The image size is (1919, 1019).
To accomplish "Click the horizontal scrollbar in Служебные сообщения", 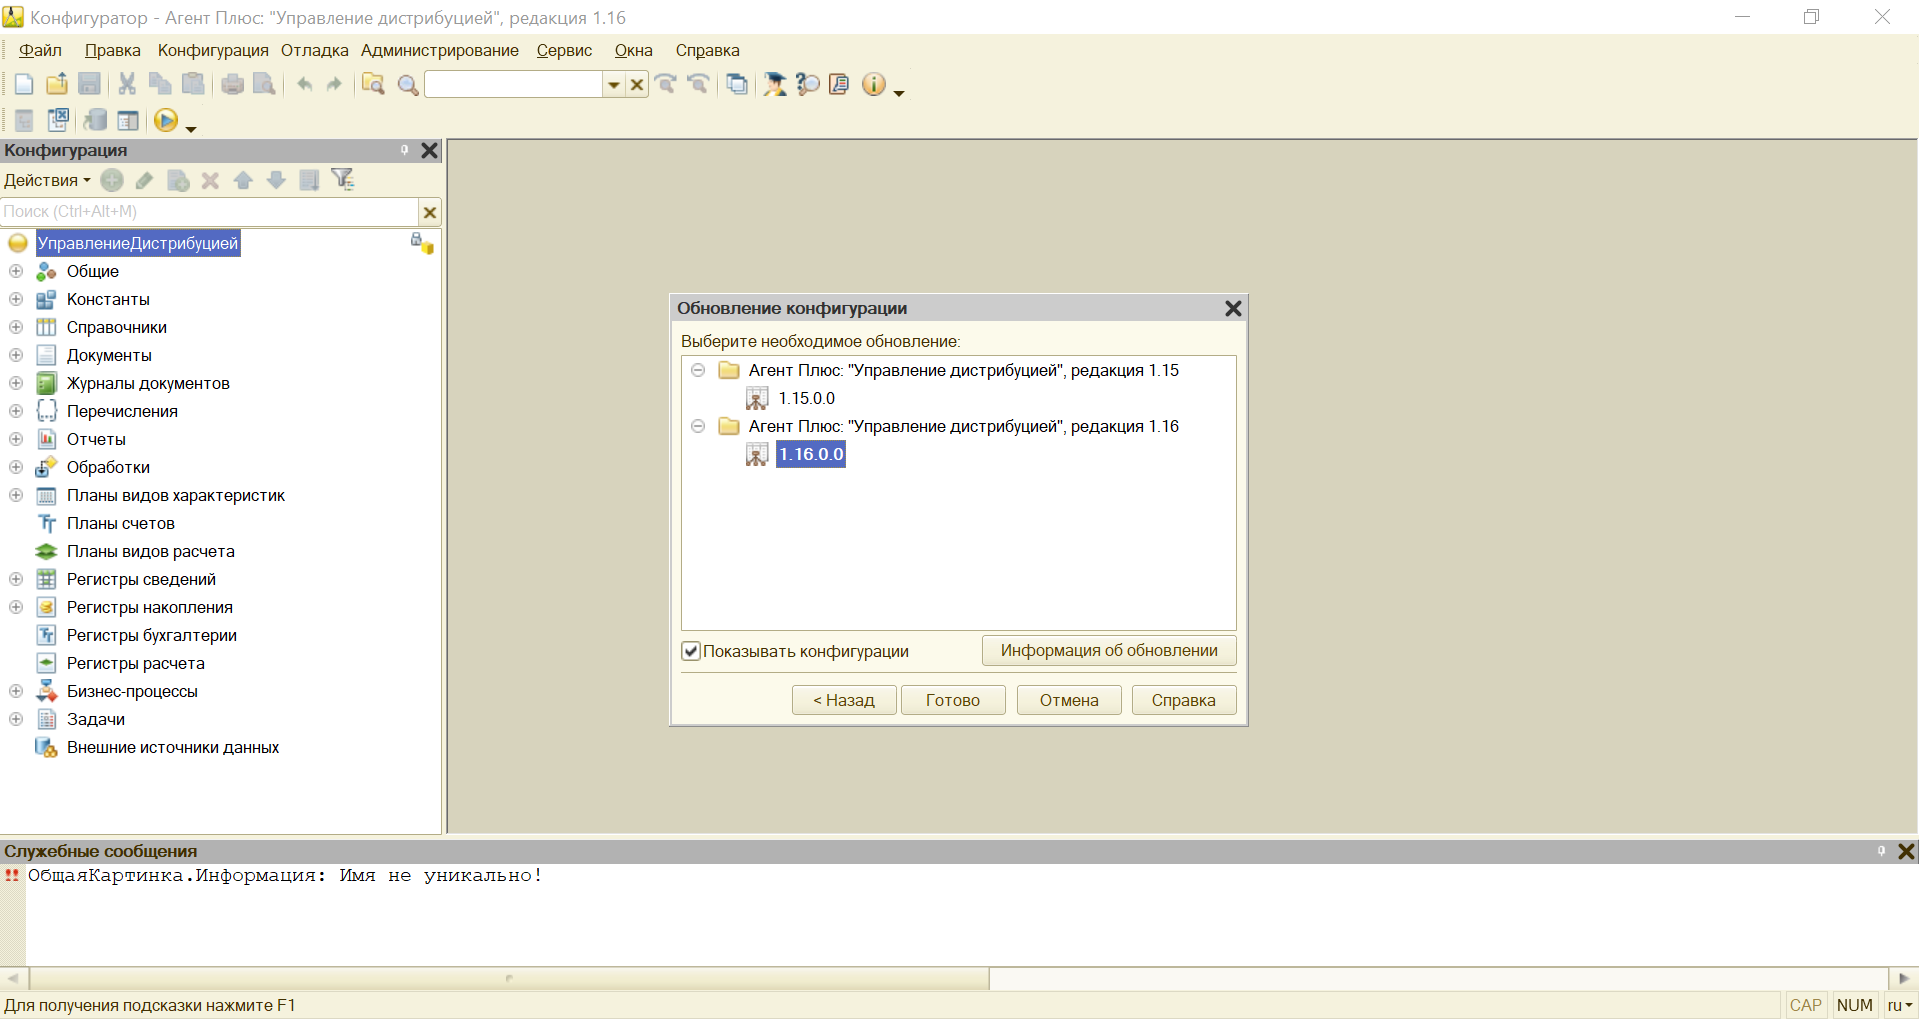I will click(510, 978).
